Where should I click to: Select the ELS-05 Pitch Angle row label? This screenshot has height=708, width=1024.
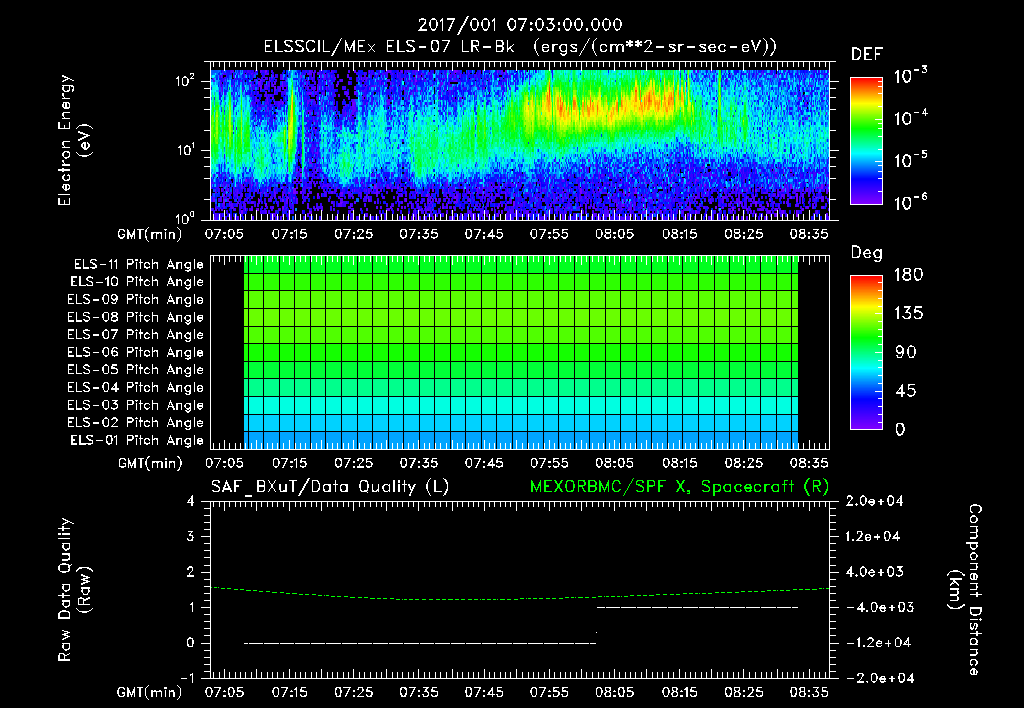coord(136,370)
